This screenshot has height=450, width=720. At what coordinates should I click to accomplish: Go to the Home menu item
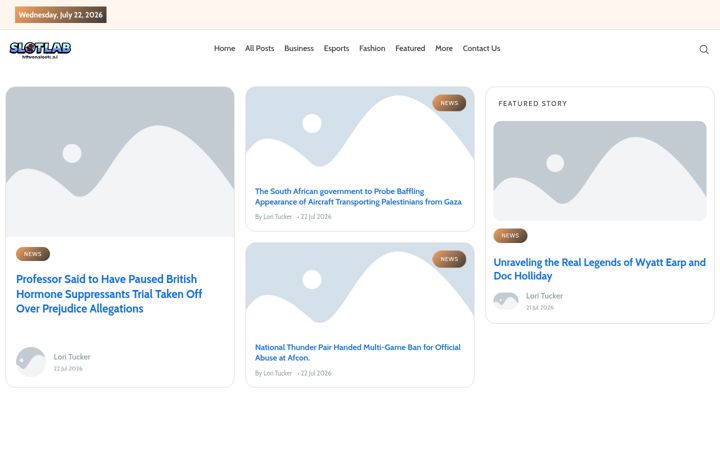pos(225,48)
